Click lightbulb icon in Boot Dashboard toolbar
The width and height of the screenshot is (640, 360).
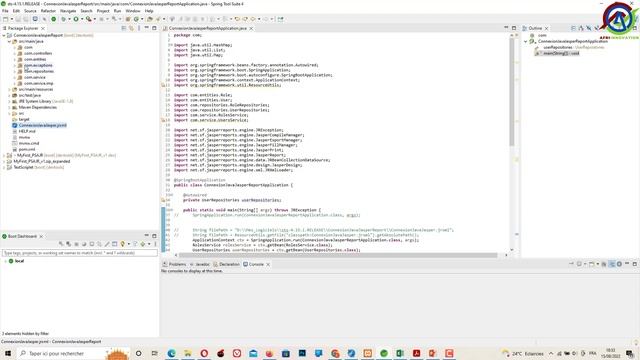(122, 244)
